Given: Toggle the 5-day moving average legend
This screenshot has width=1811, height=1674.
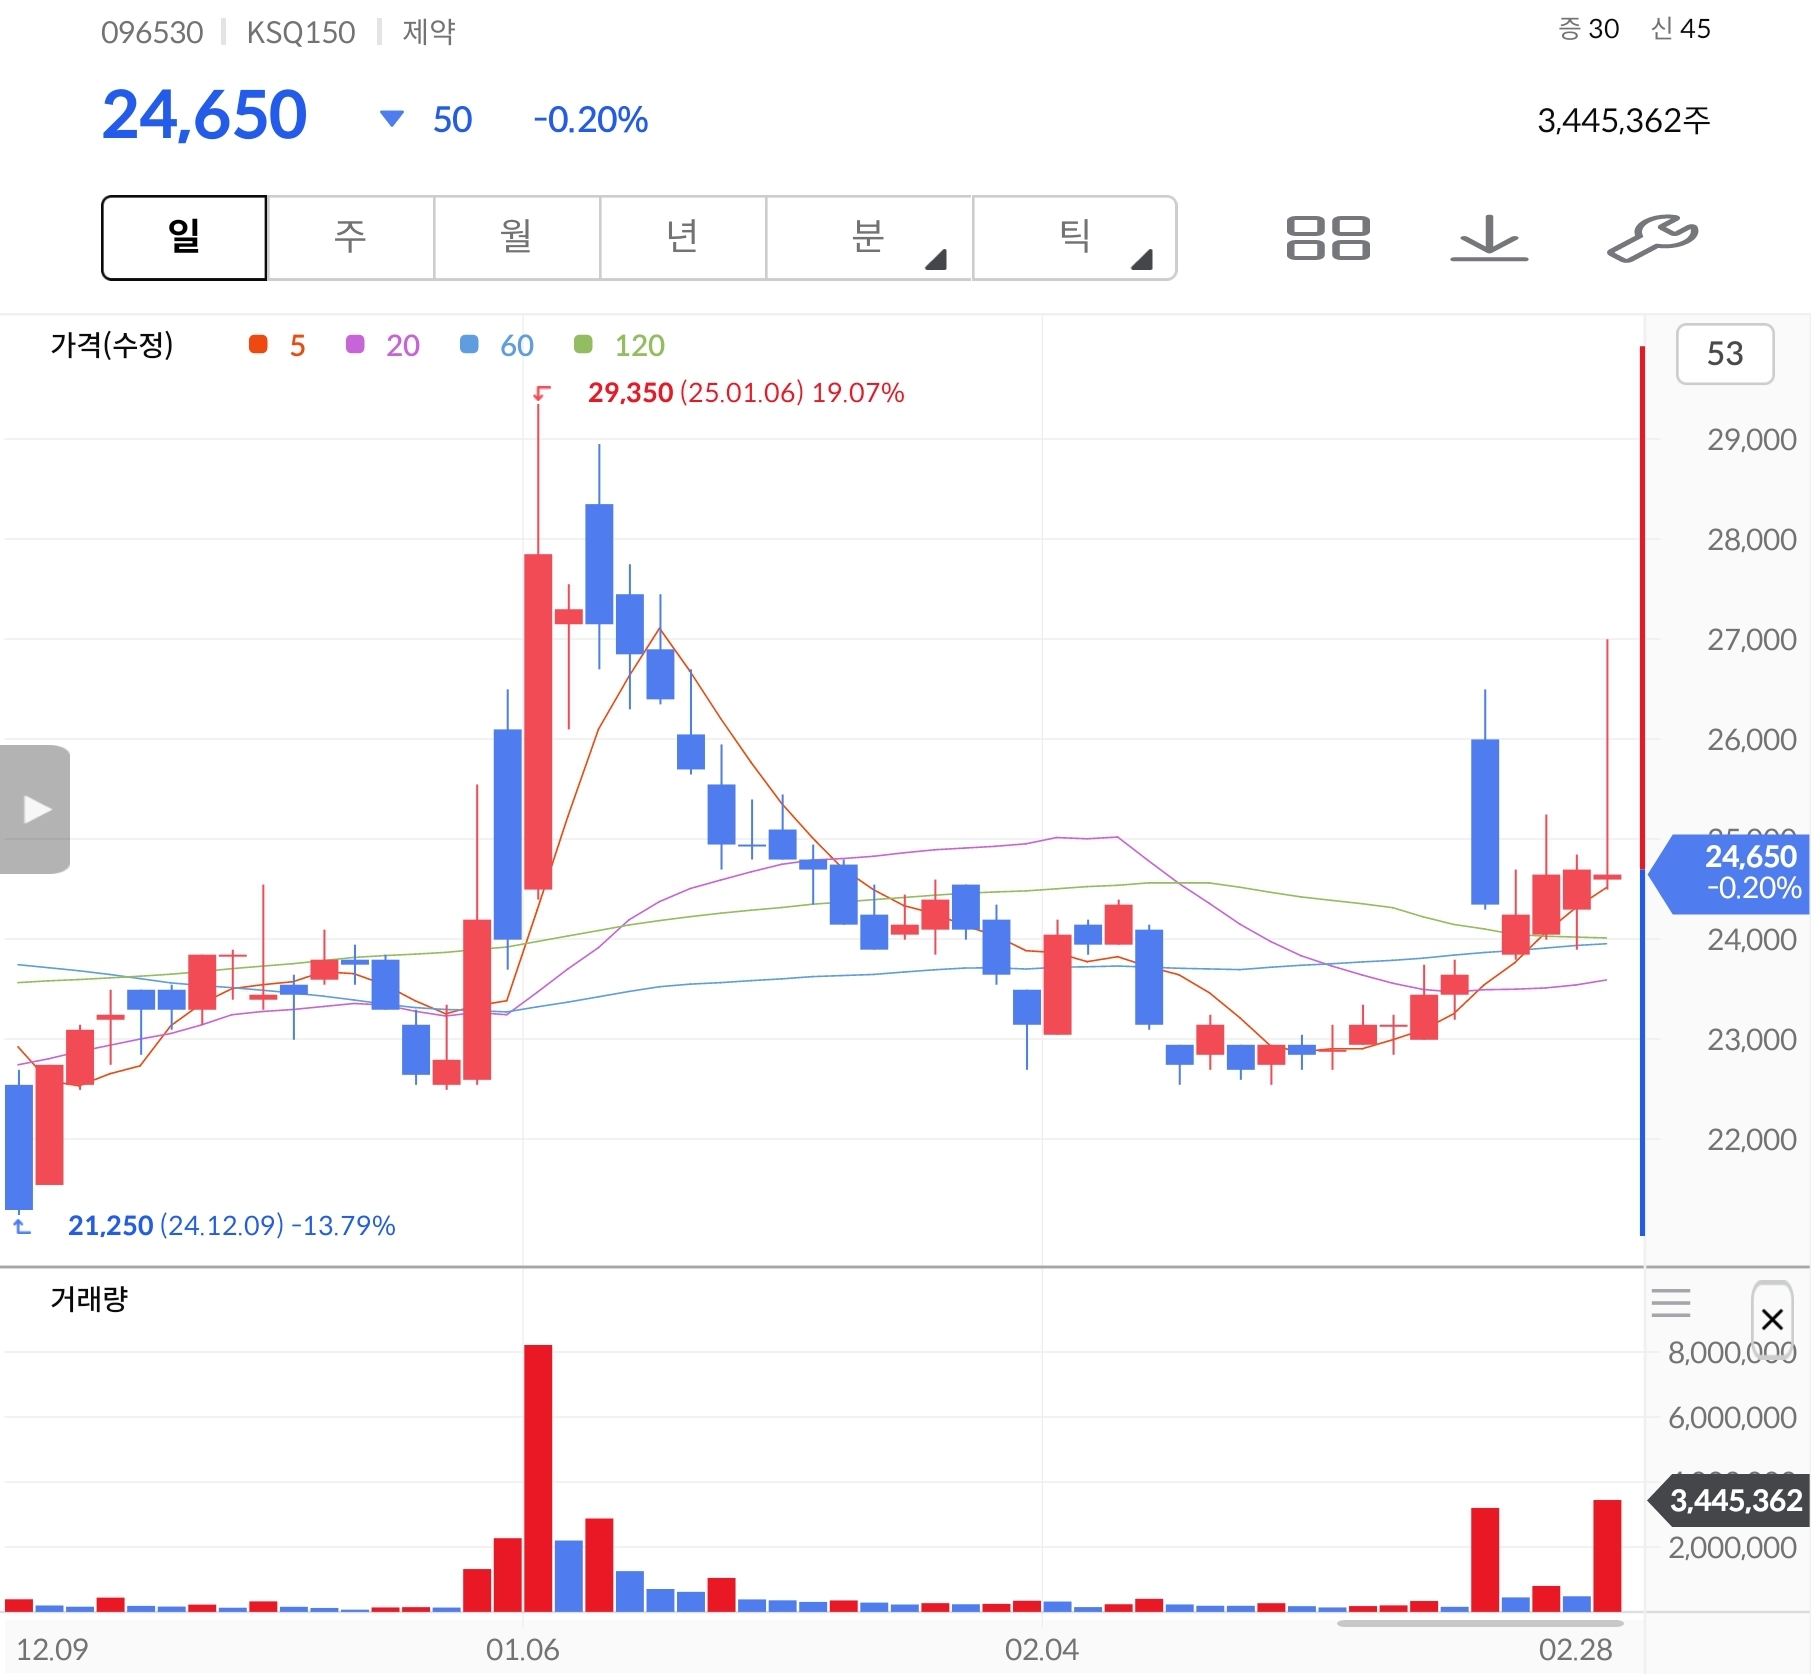Looking at the screenshot, I should click(x=277, y=345).
